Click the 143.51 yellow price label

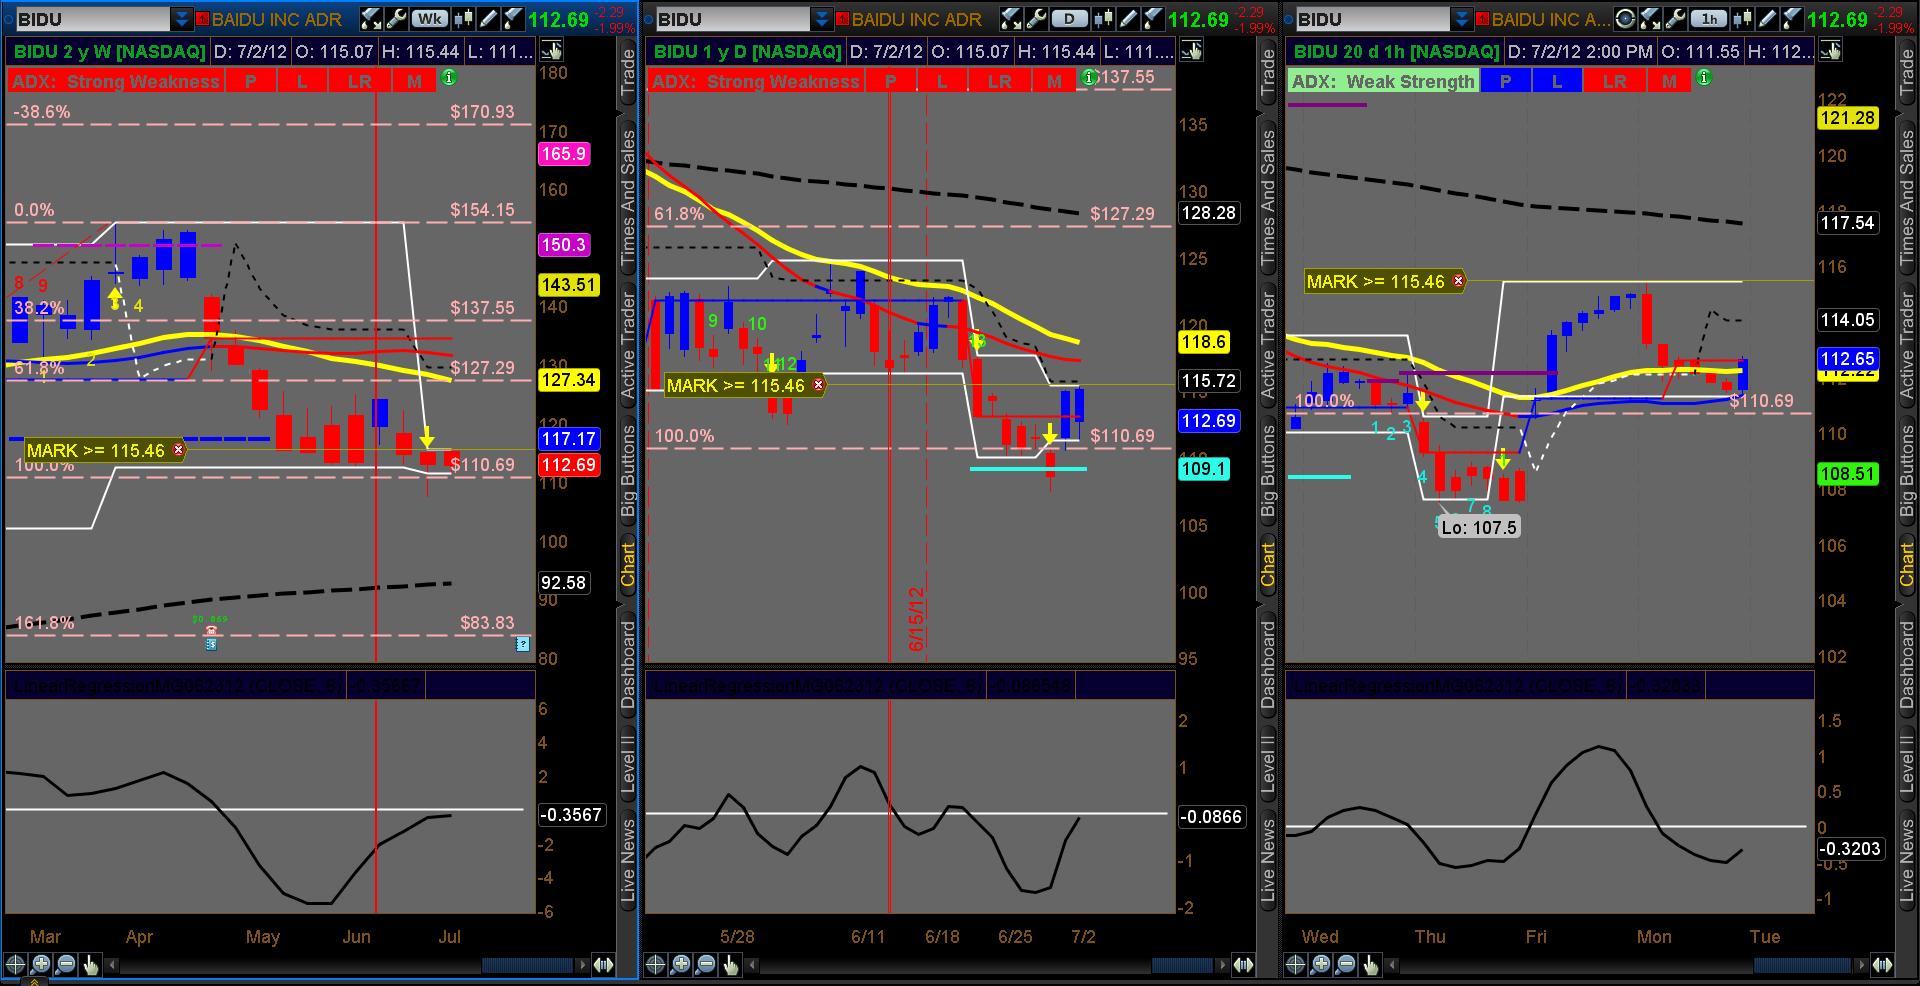568,284
